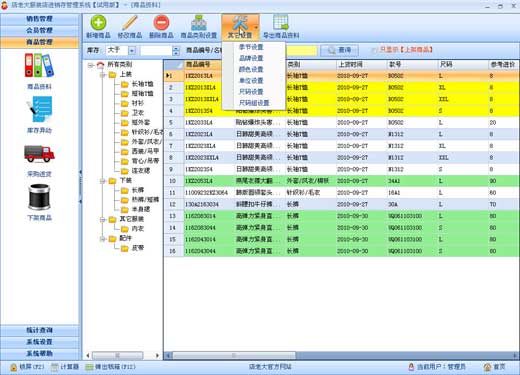Open the 库存 comparison dropdown (大于)
The height and width of the screenshot is (375, 520).
(x=132, y=51)
